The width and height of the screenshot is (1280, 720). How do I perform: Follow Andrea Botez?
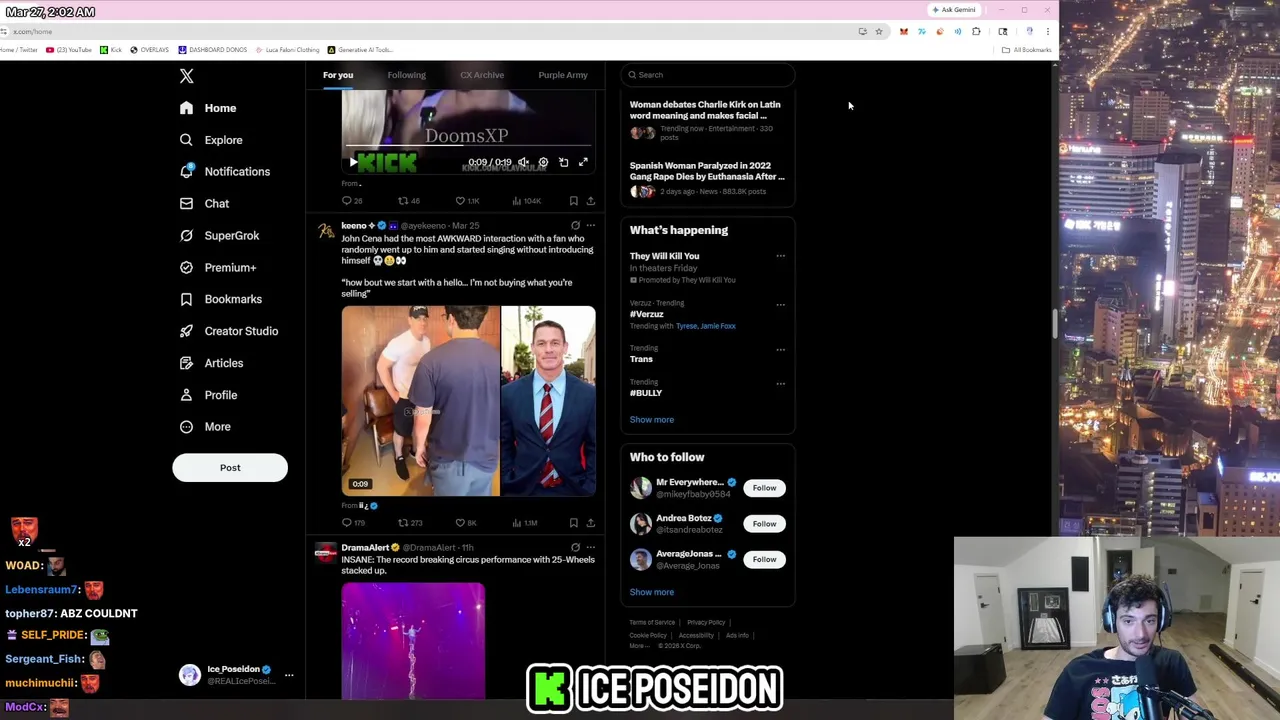(x=764, y=524)
